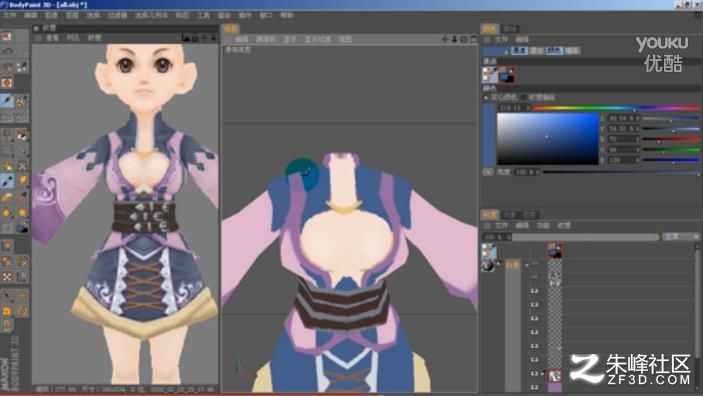
Task: Select the white four-arrow move icon
Action: coord(7,277)
